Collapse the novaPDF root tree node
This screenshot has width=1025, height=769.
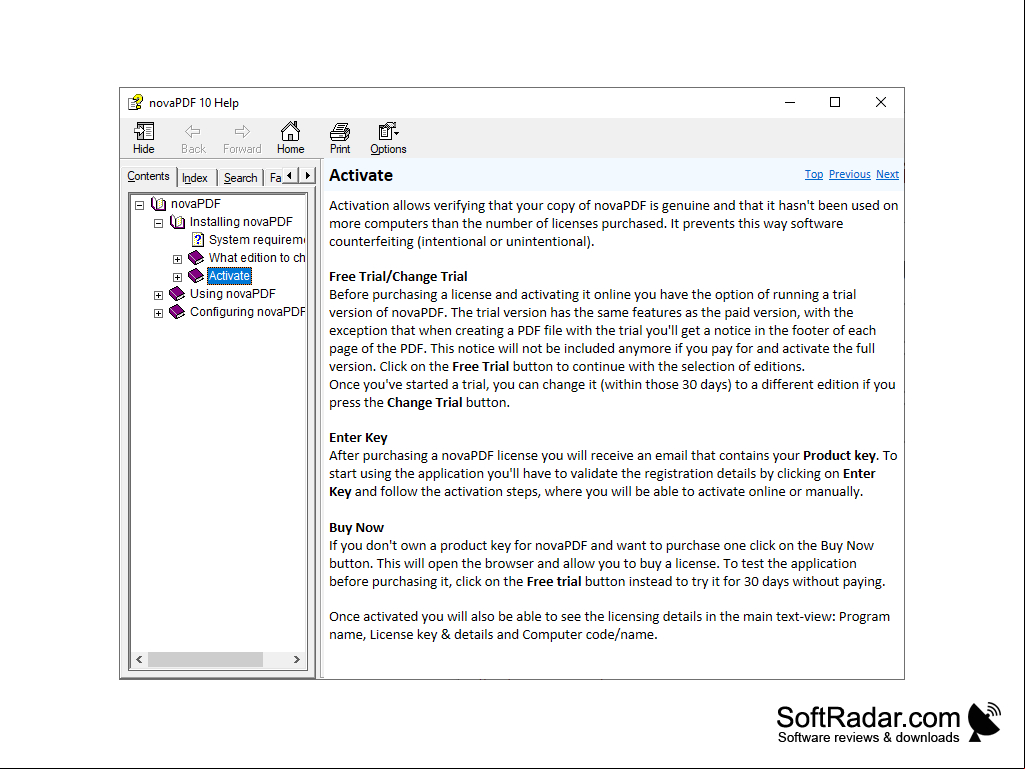(139, 205)
